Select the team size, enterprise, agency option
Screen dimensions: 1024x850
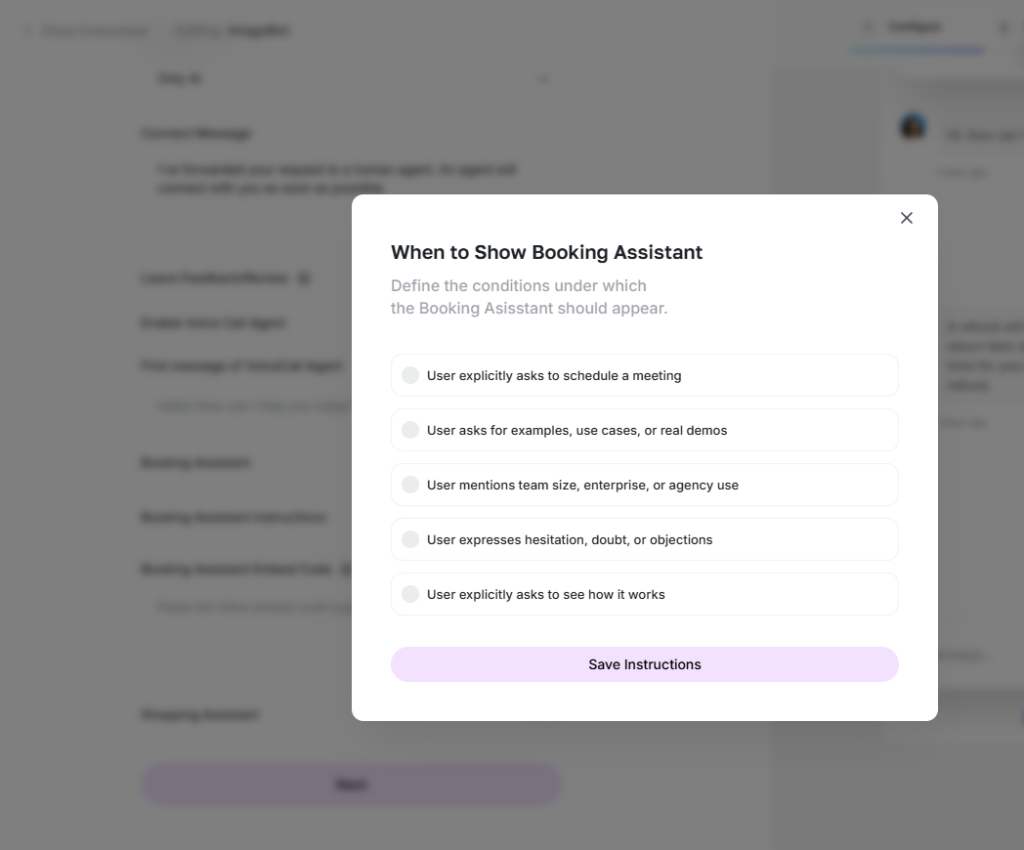tap(410, 485)
